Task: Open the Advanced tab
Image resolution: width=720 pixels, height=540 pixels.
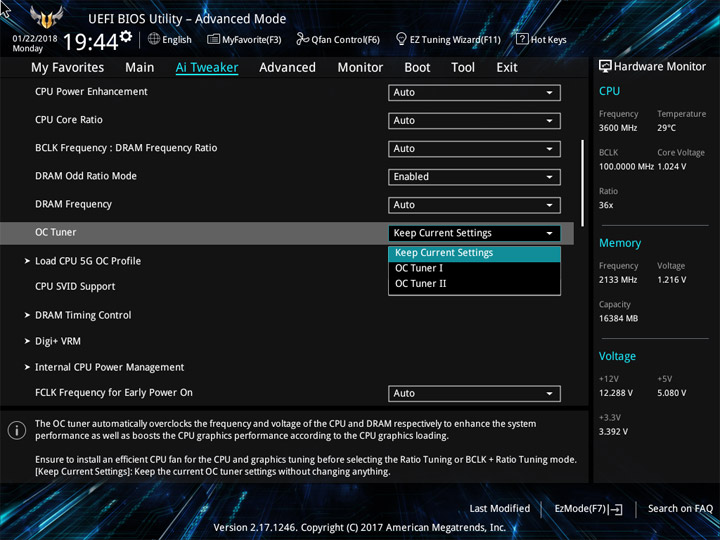Action: point(287,68)
